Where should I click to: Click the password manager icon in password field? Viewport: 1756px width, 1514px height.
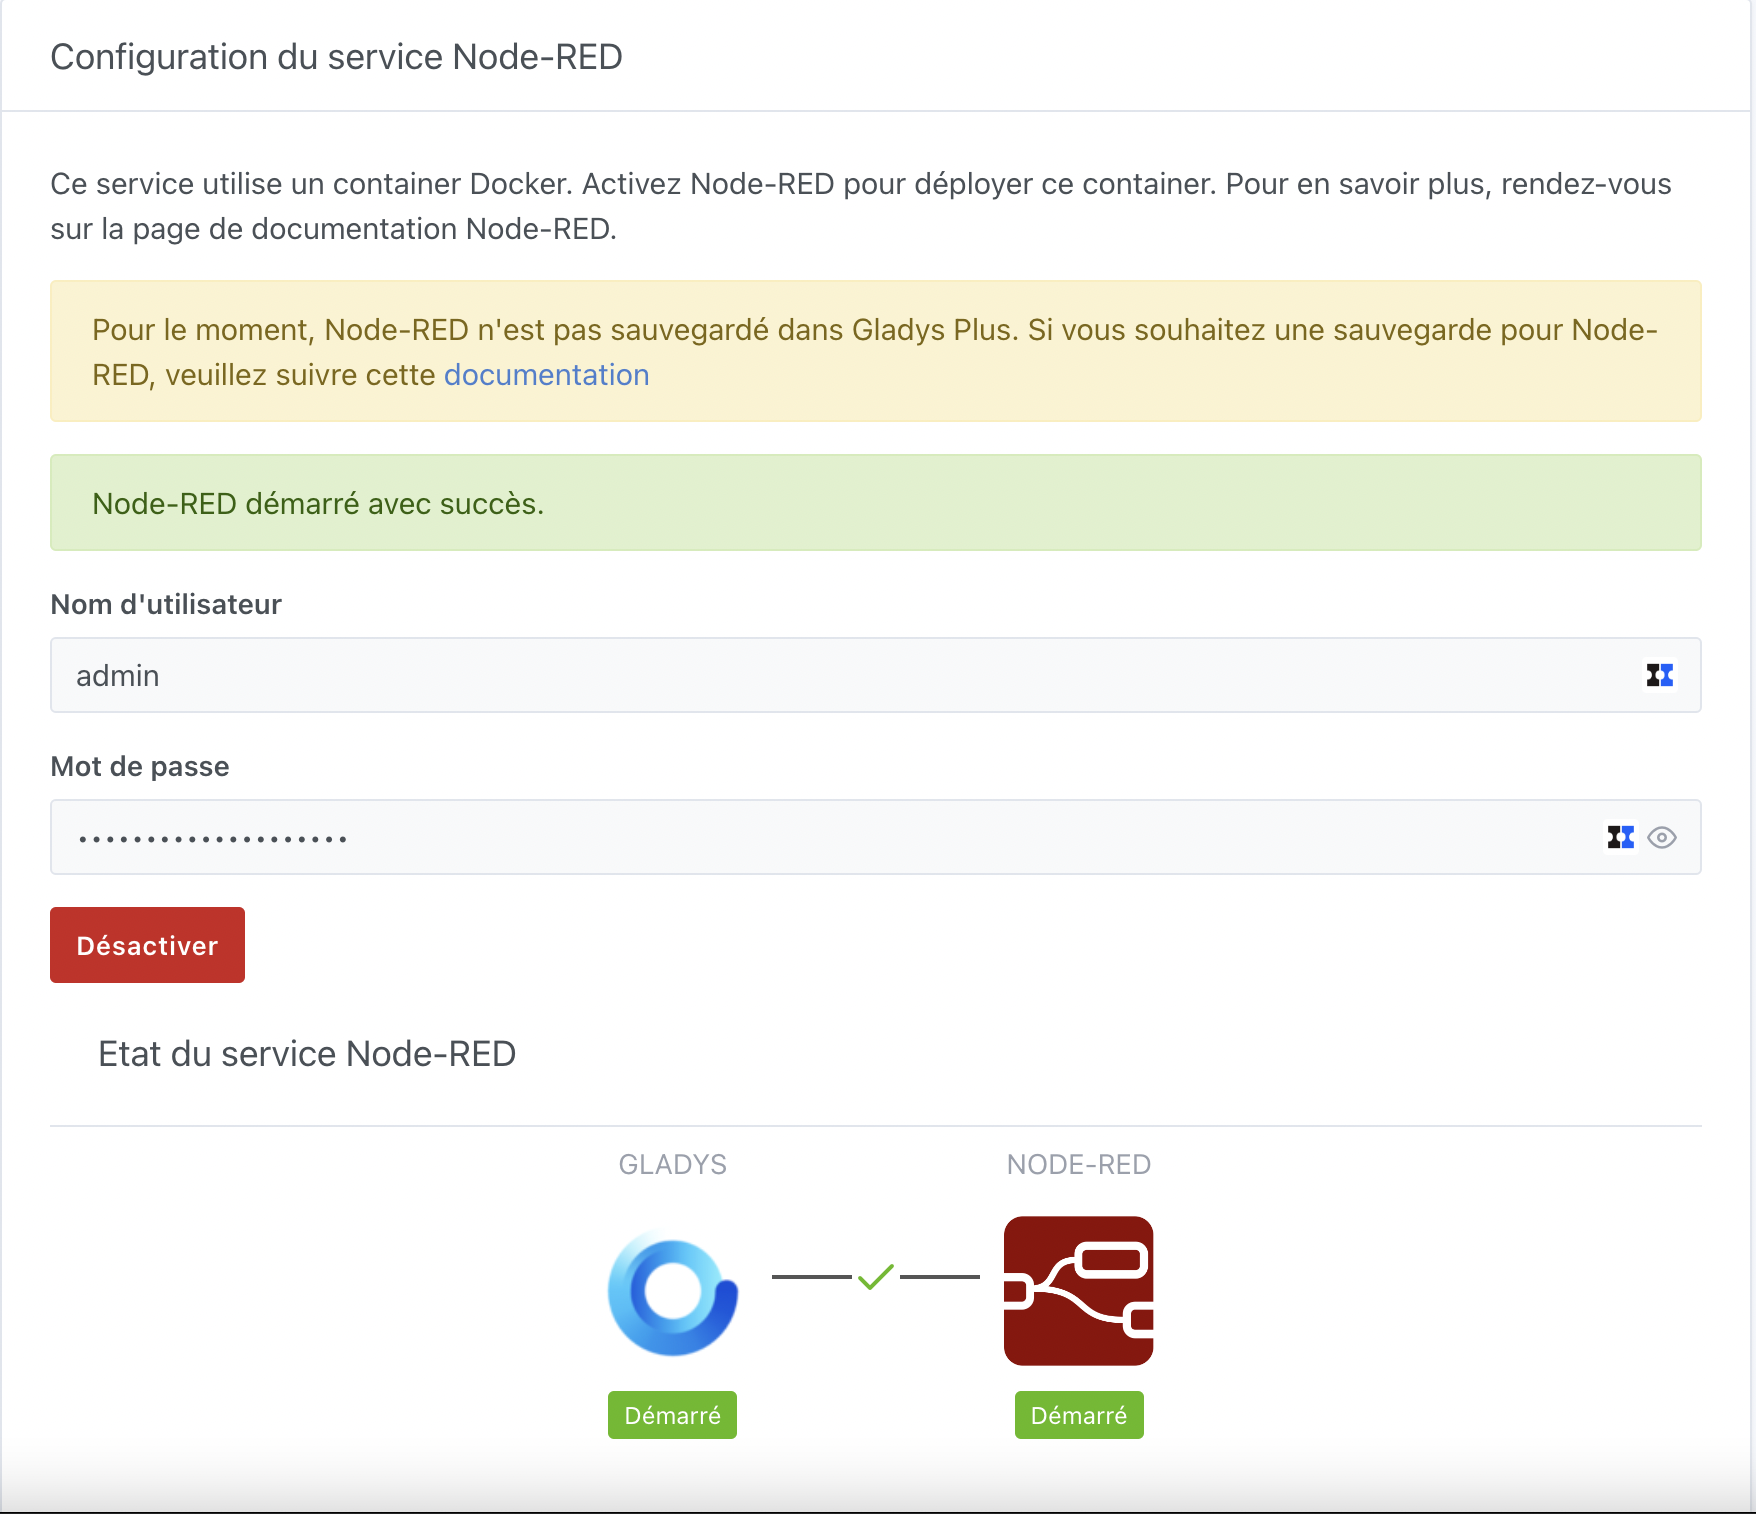click(1621, 837)
